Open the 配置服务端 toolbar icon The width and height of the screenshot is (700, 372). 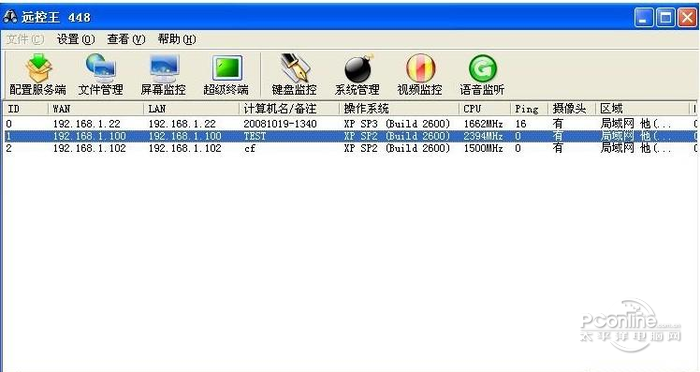[38, 75]
